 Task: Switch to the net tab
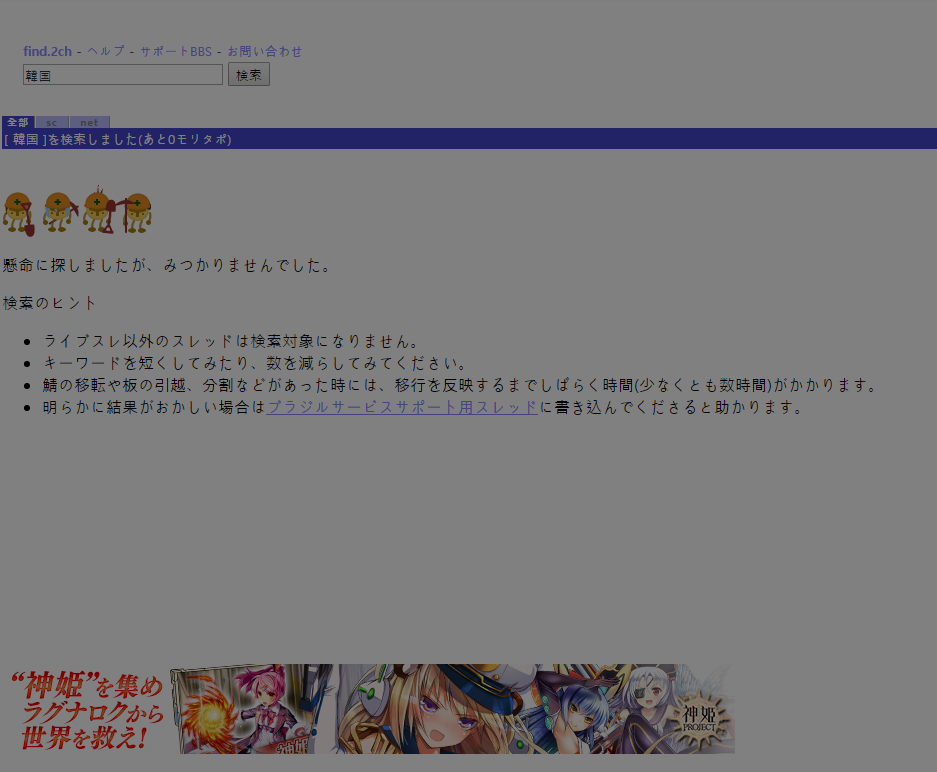pos(89,122)
